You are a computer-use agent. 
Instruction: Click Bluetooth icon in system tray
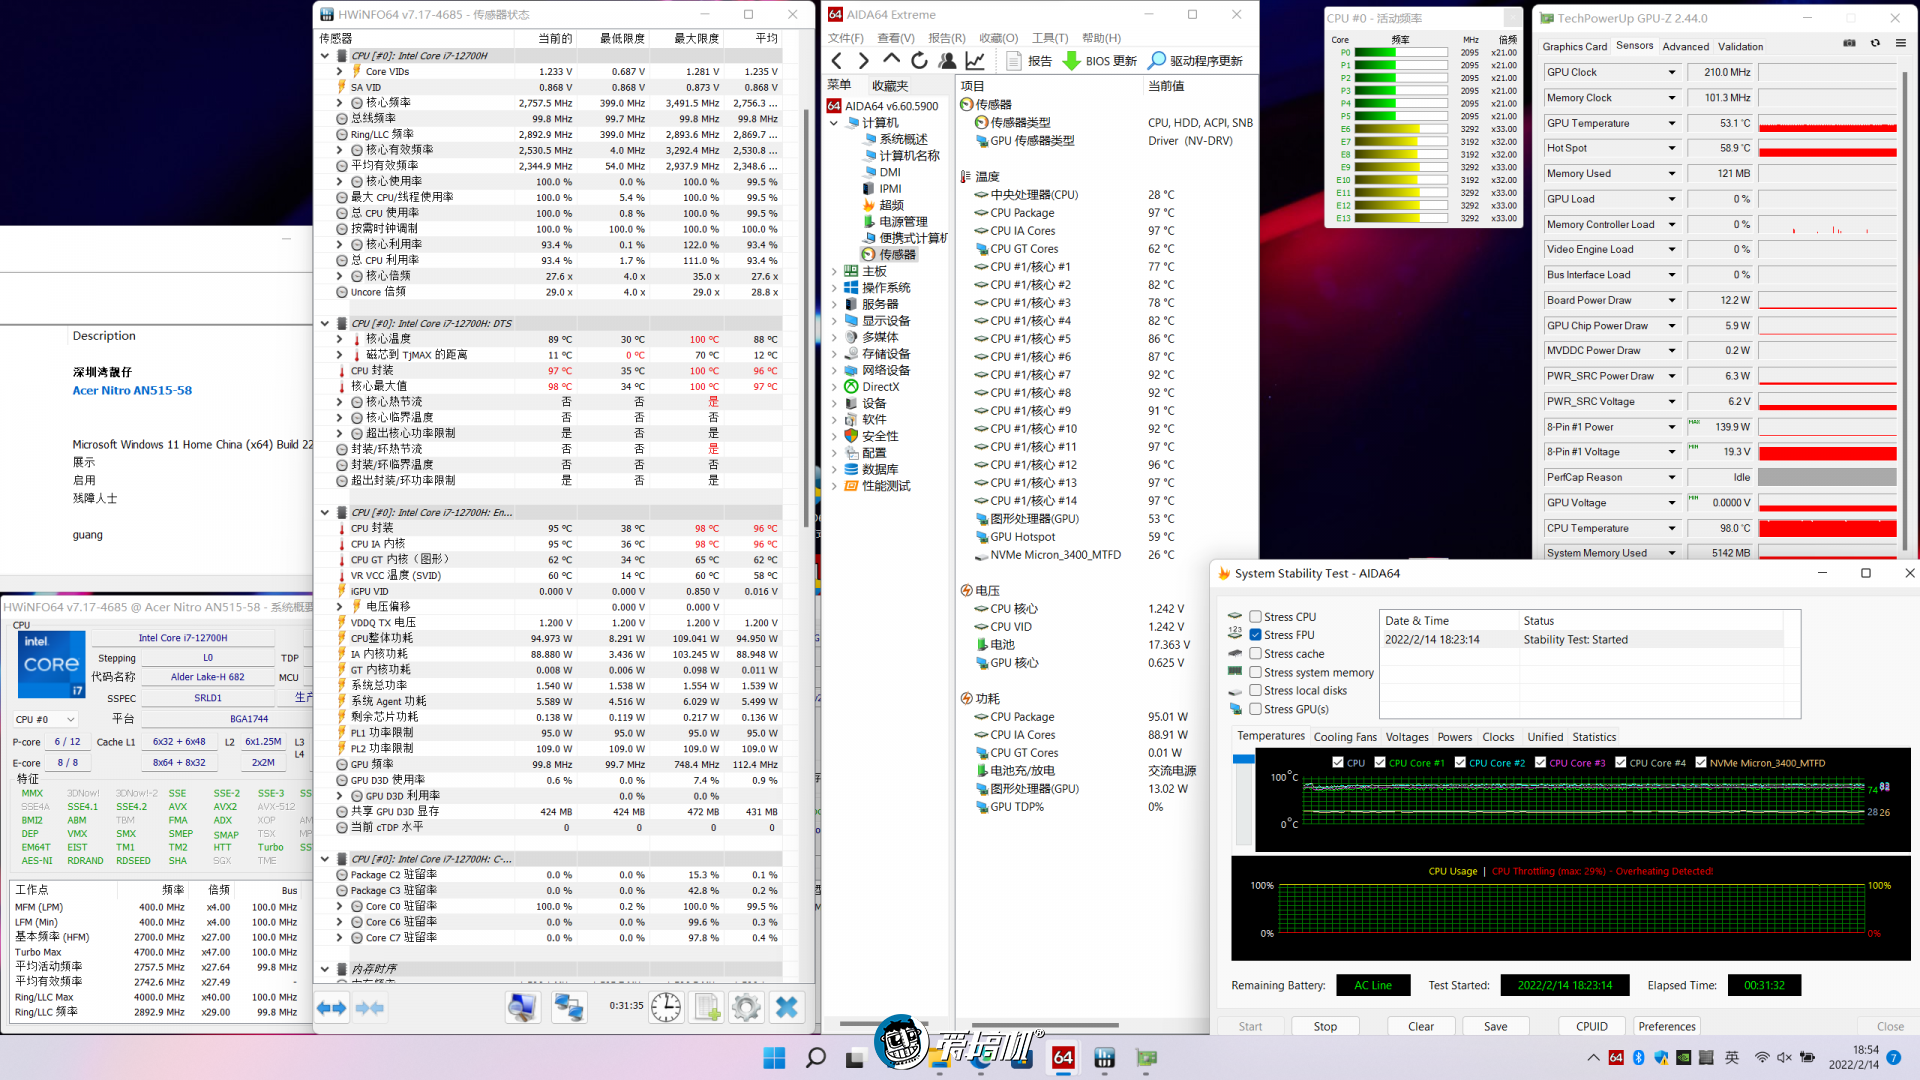pyautogui.click(x=1638, y=1057)
